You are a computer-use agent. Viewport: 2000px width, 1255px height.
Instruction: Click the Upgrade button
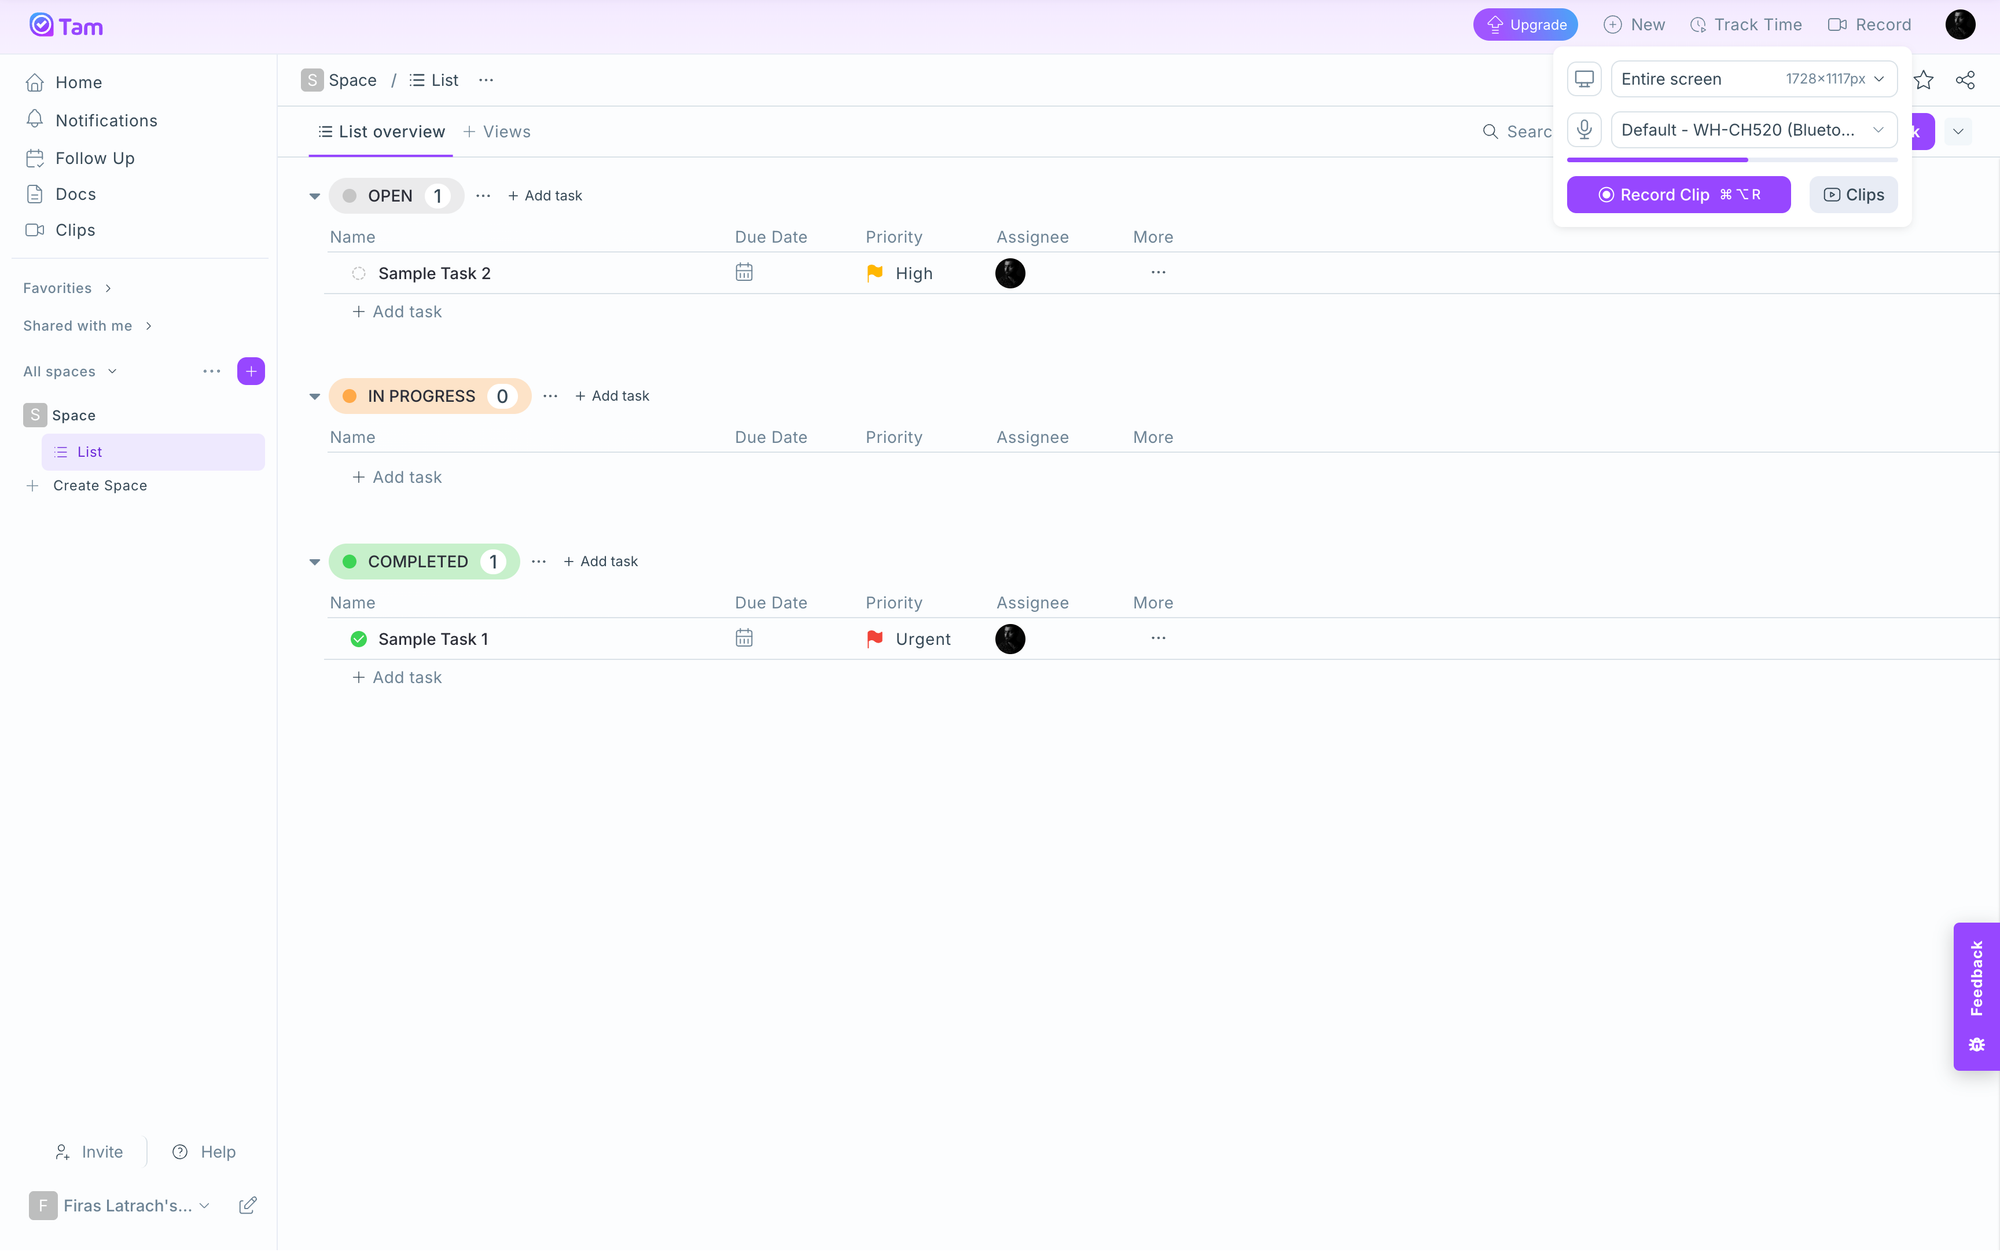point(1525,25)
